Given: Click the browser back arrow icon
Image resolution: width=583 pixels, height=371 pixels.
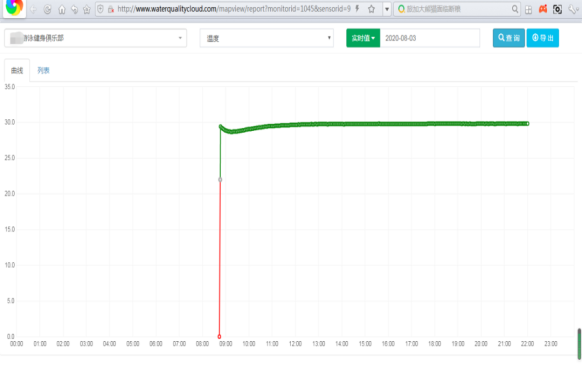Looking at the screenshot, I should click(x=33, y=9).
